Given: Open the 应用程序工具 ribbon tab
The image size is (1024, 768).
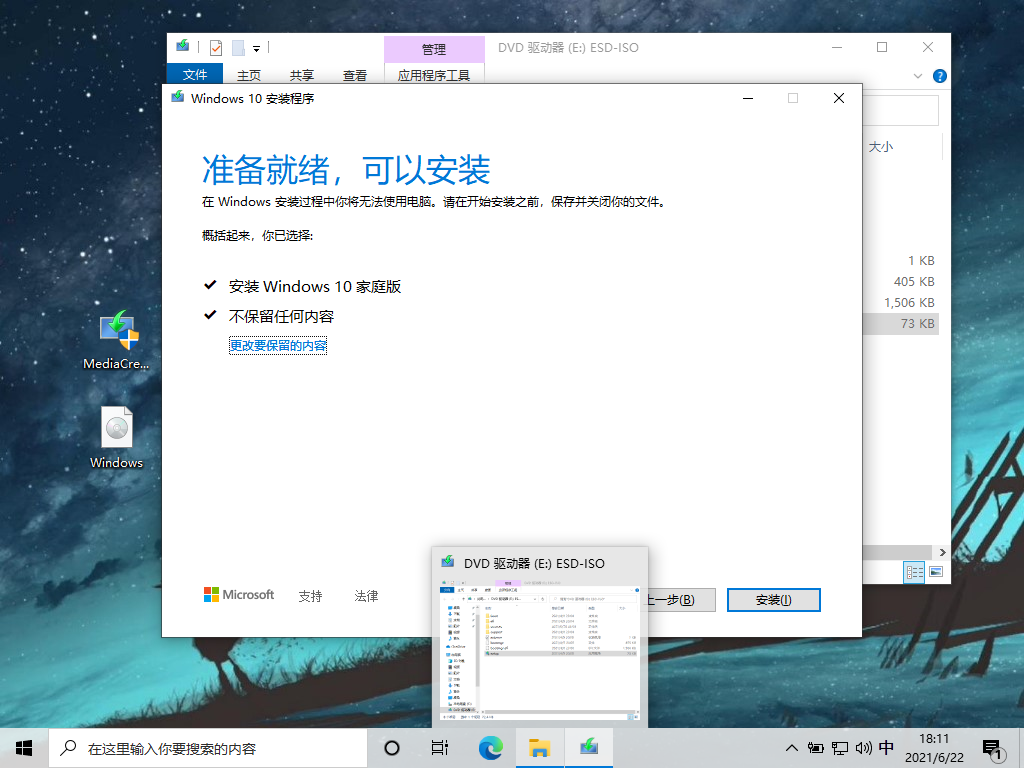Looking at the screenshot, I should [434, 75].
